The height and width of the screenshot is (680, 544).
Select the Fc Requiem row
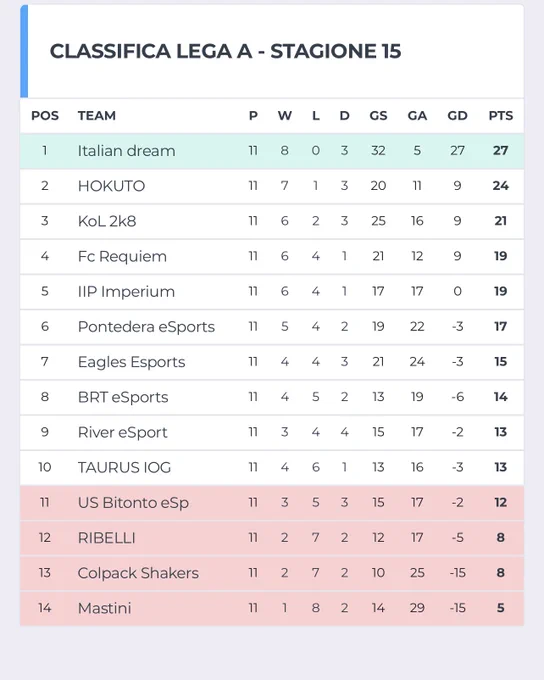coord(272,256)
